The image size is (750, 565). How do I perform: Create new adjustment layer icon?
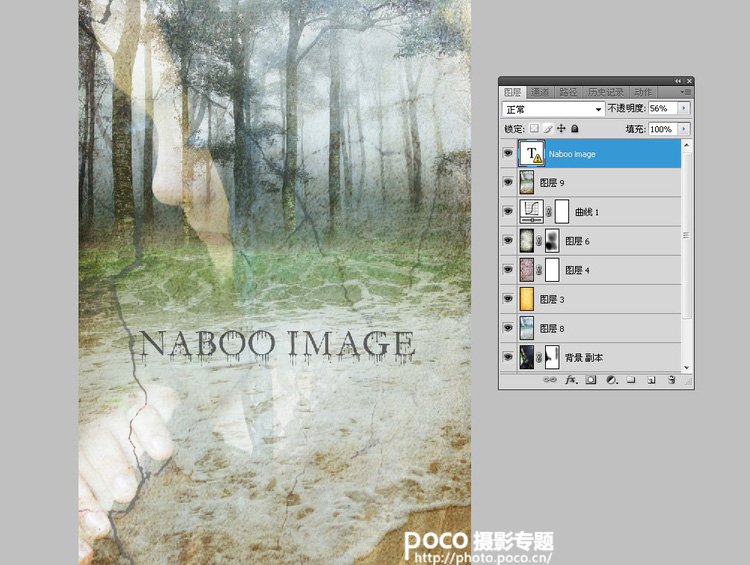tap(611, 381)
